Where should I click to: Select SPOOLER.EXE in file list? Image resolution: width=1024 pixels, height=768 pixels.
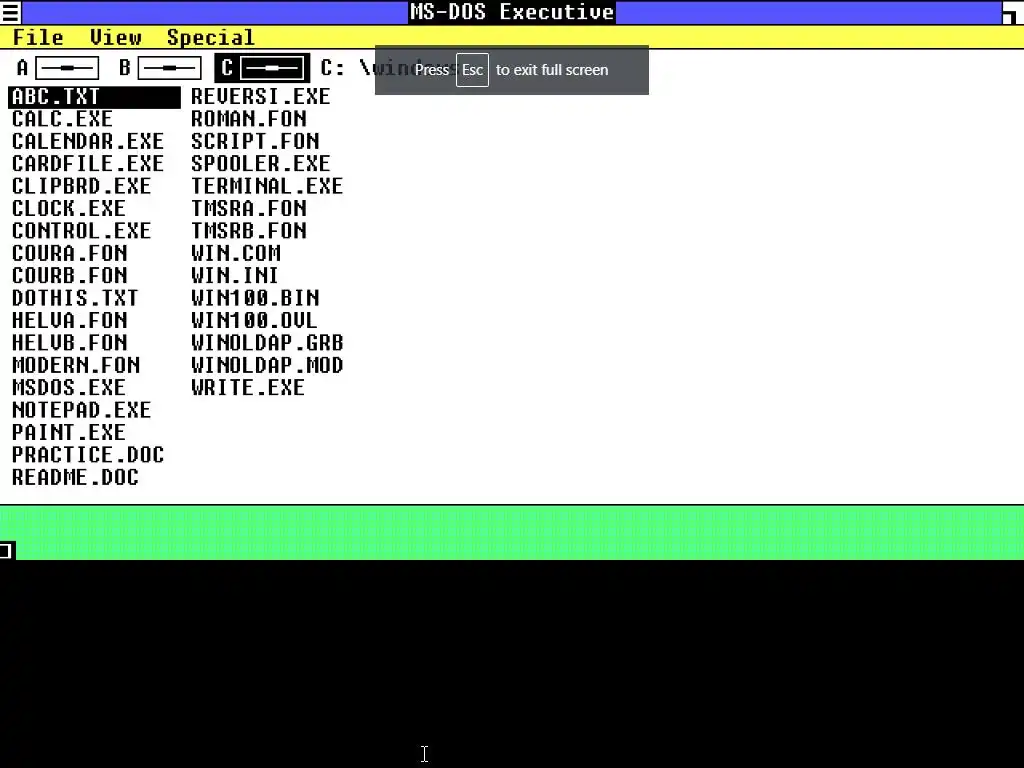pyautogui.click(x=261, y=163)
